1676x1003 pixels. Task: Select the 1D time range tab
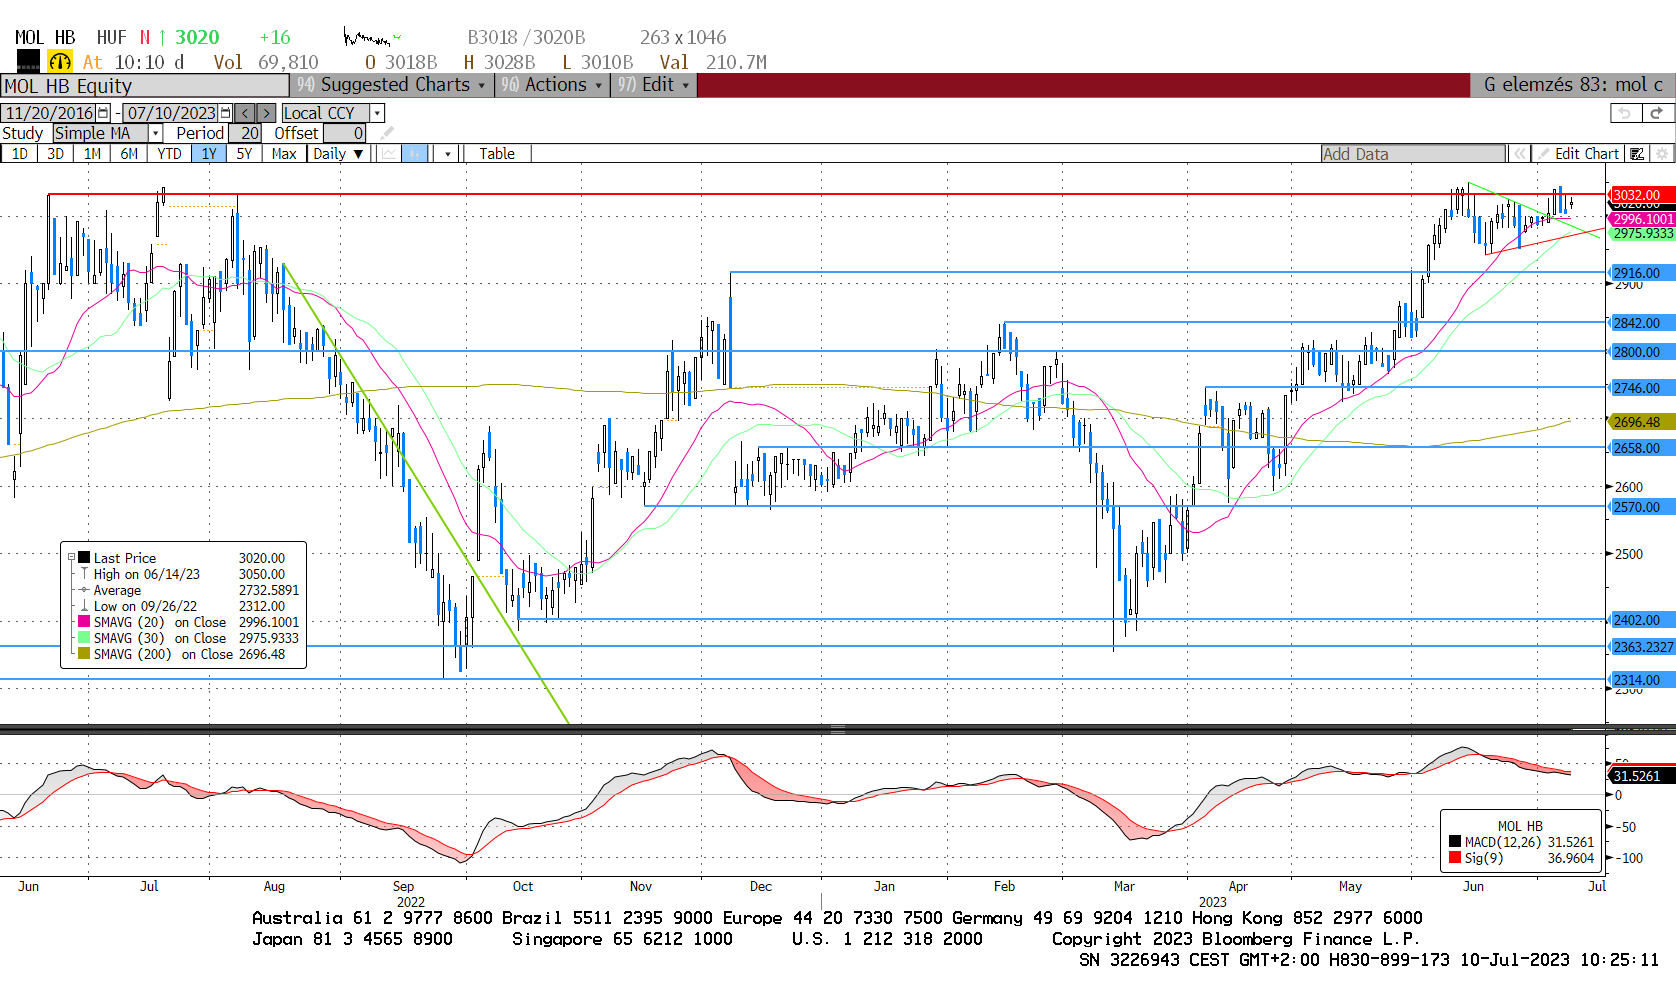pyautogui.click(x=19, y=154)
